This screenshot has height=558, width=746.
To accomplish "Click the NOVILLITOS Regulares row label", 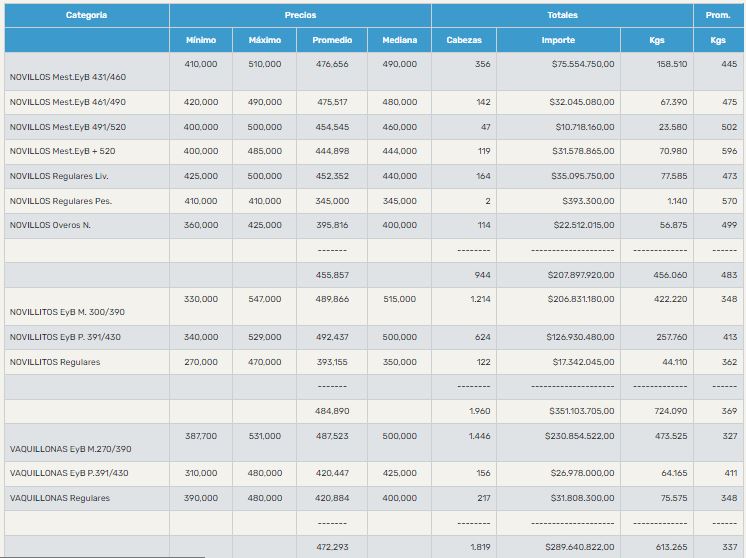I will coord(55,362).
